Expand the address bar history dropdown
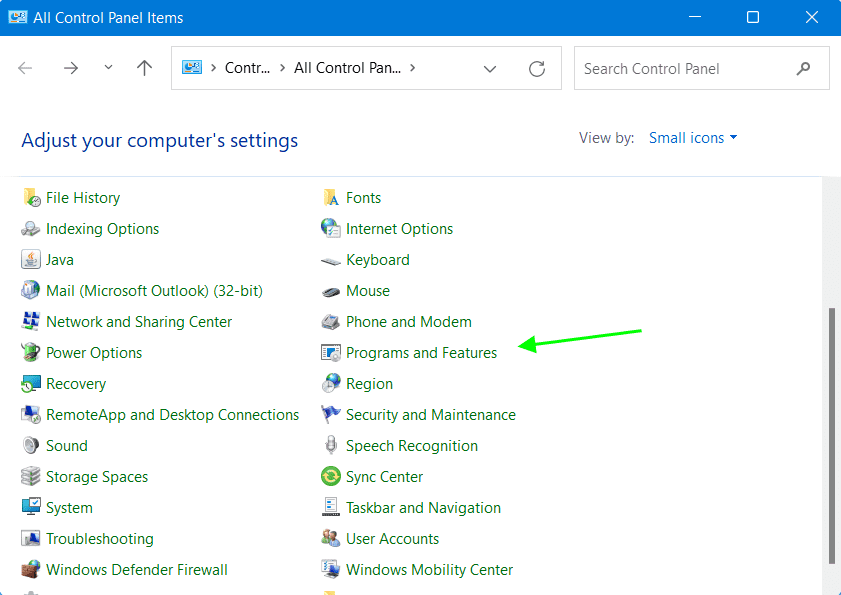The height and width of the screenshot is (595, 841). (x=490, y=69)
